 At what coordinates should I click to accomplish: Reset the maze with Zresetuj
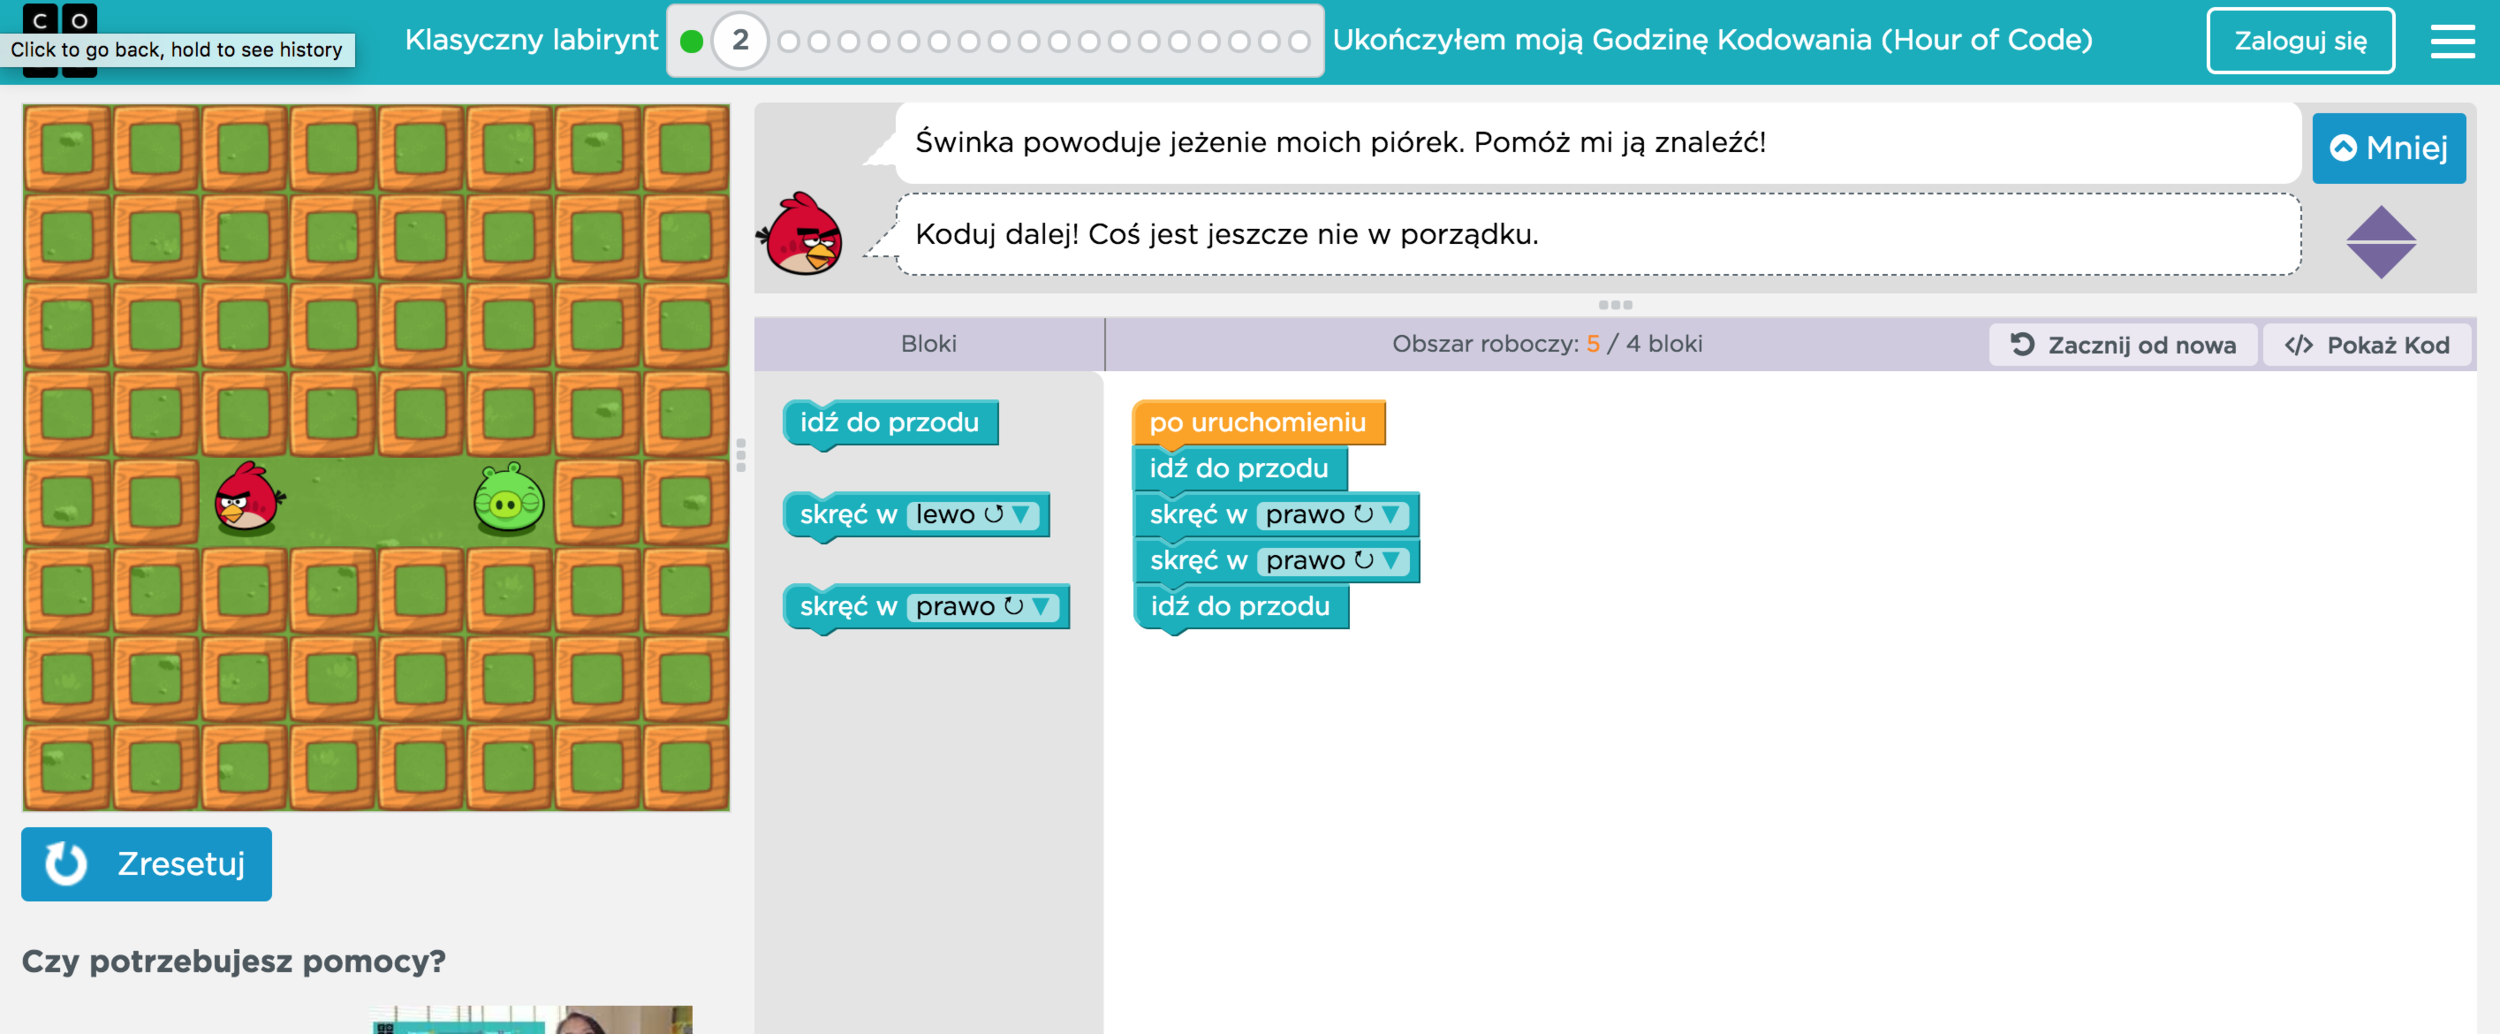coord(146,864)
